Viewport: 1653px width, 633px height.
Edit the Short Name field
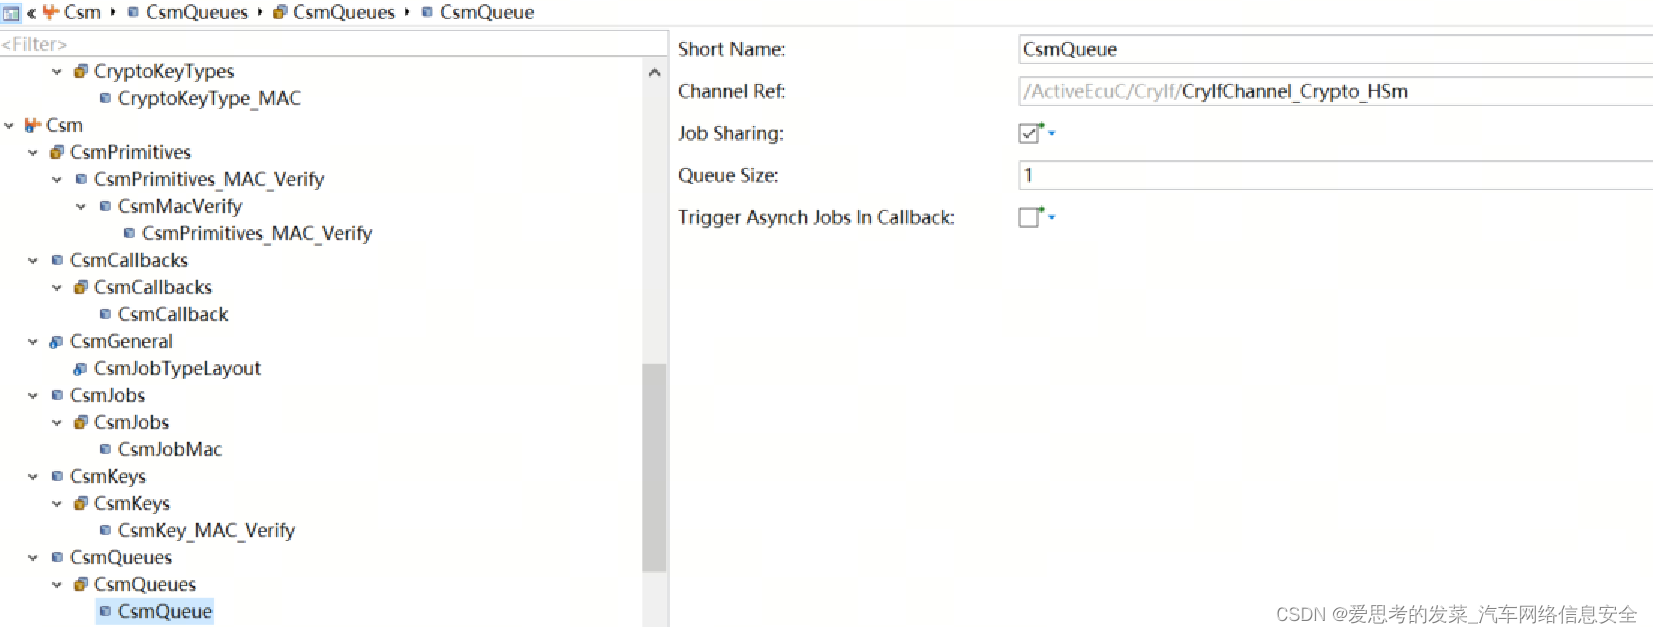point(1335,49)
